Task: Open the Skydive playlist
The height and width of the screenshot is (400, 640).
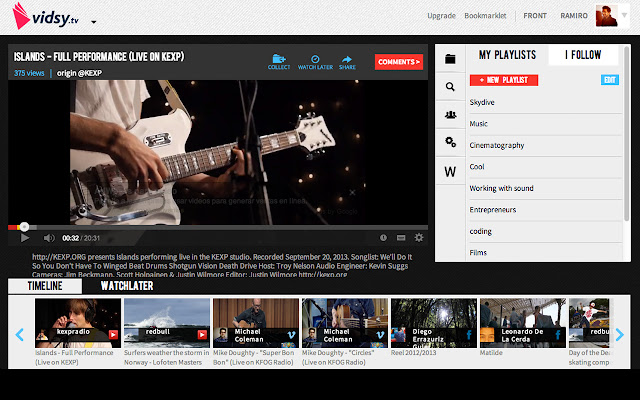Action: coord(545,102)
